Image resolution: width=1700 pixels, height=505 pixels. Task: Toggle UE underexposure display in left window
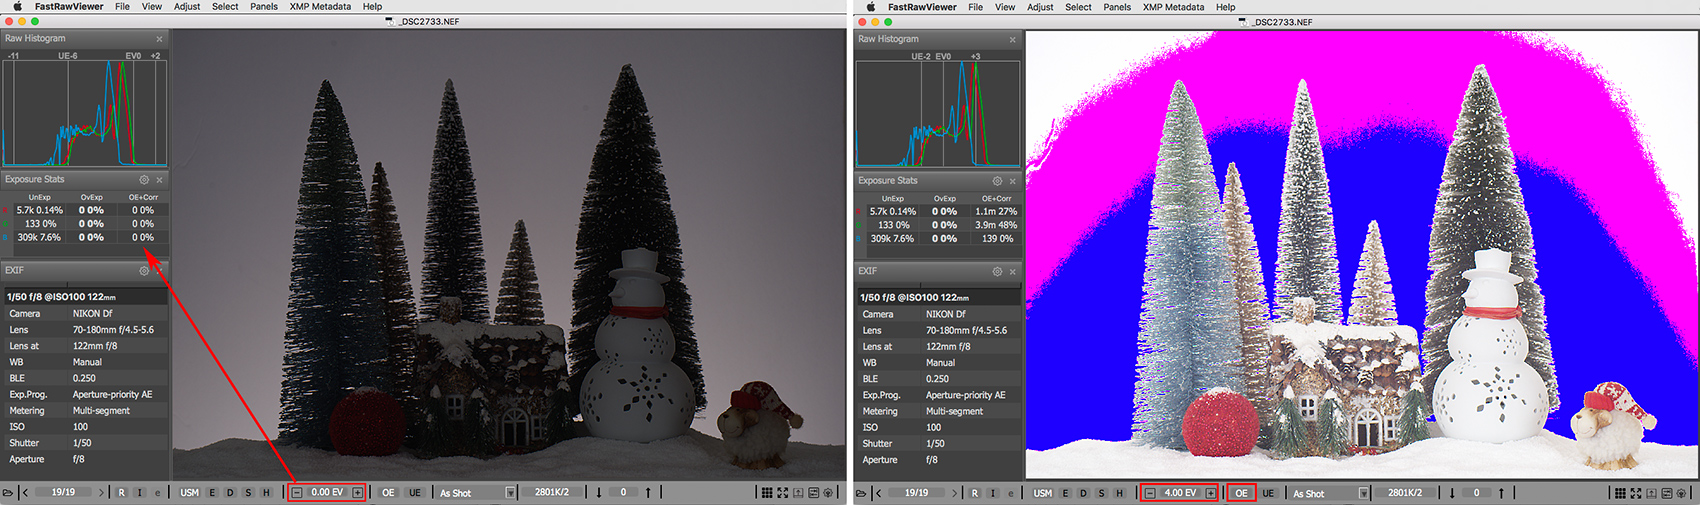[415, 493]
